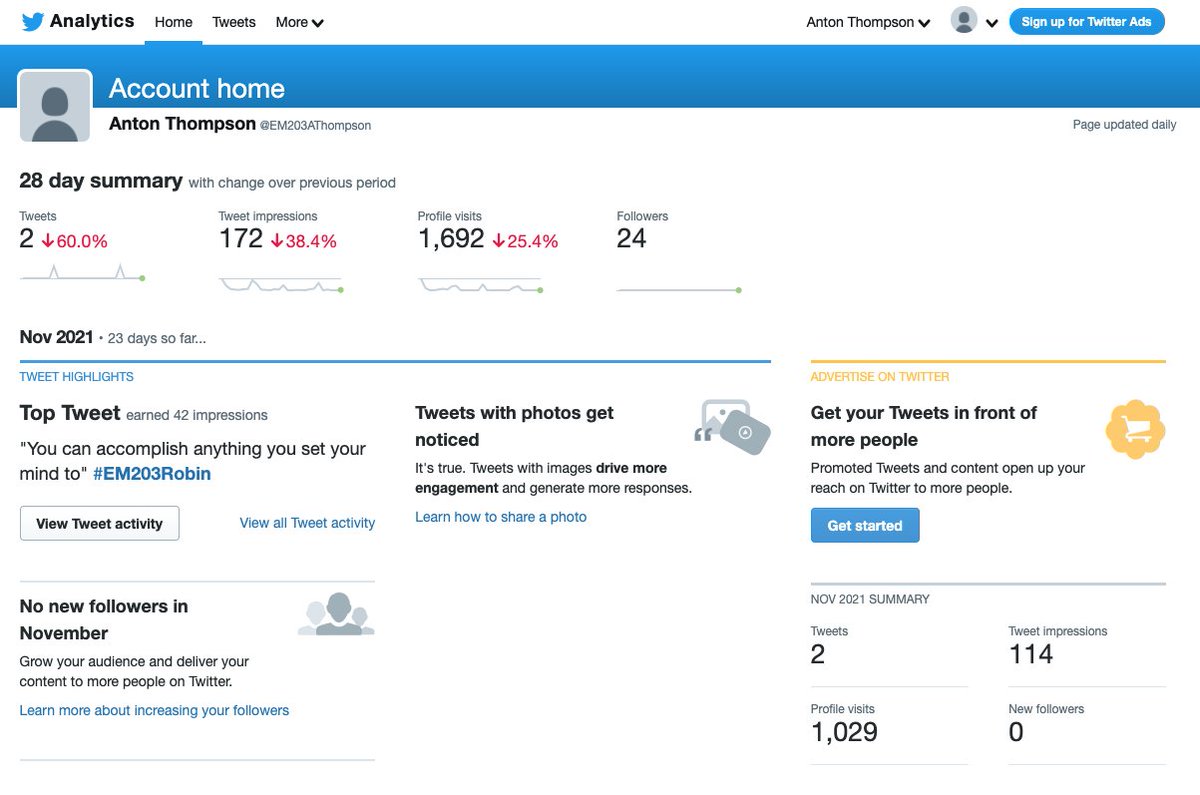Click the TWEET HIGHLIGHTS label

pos(77,377)
